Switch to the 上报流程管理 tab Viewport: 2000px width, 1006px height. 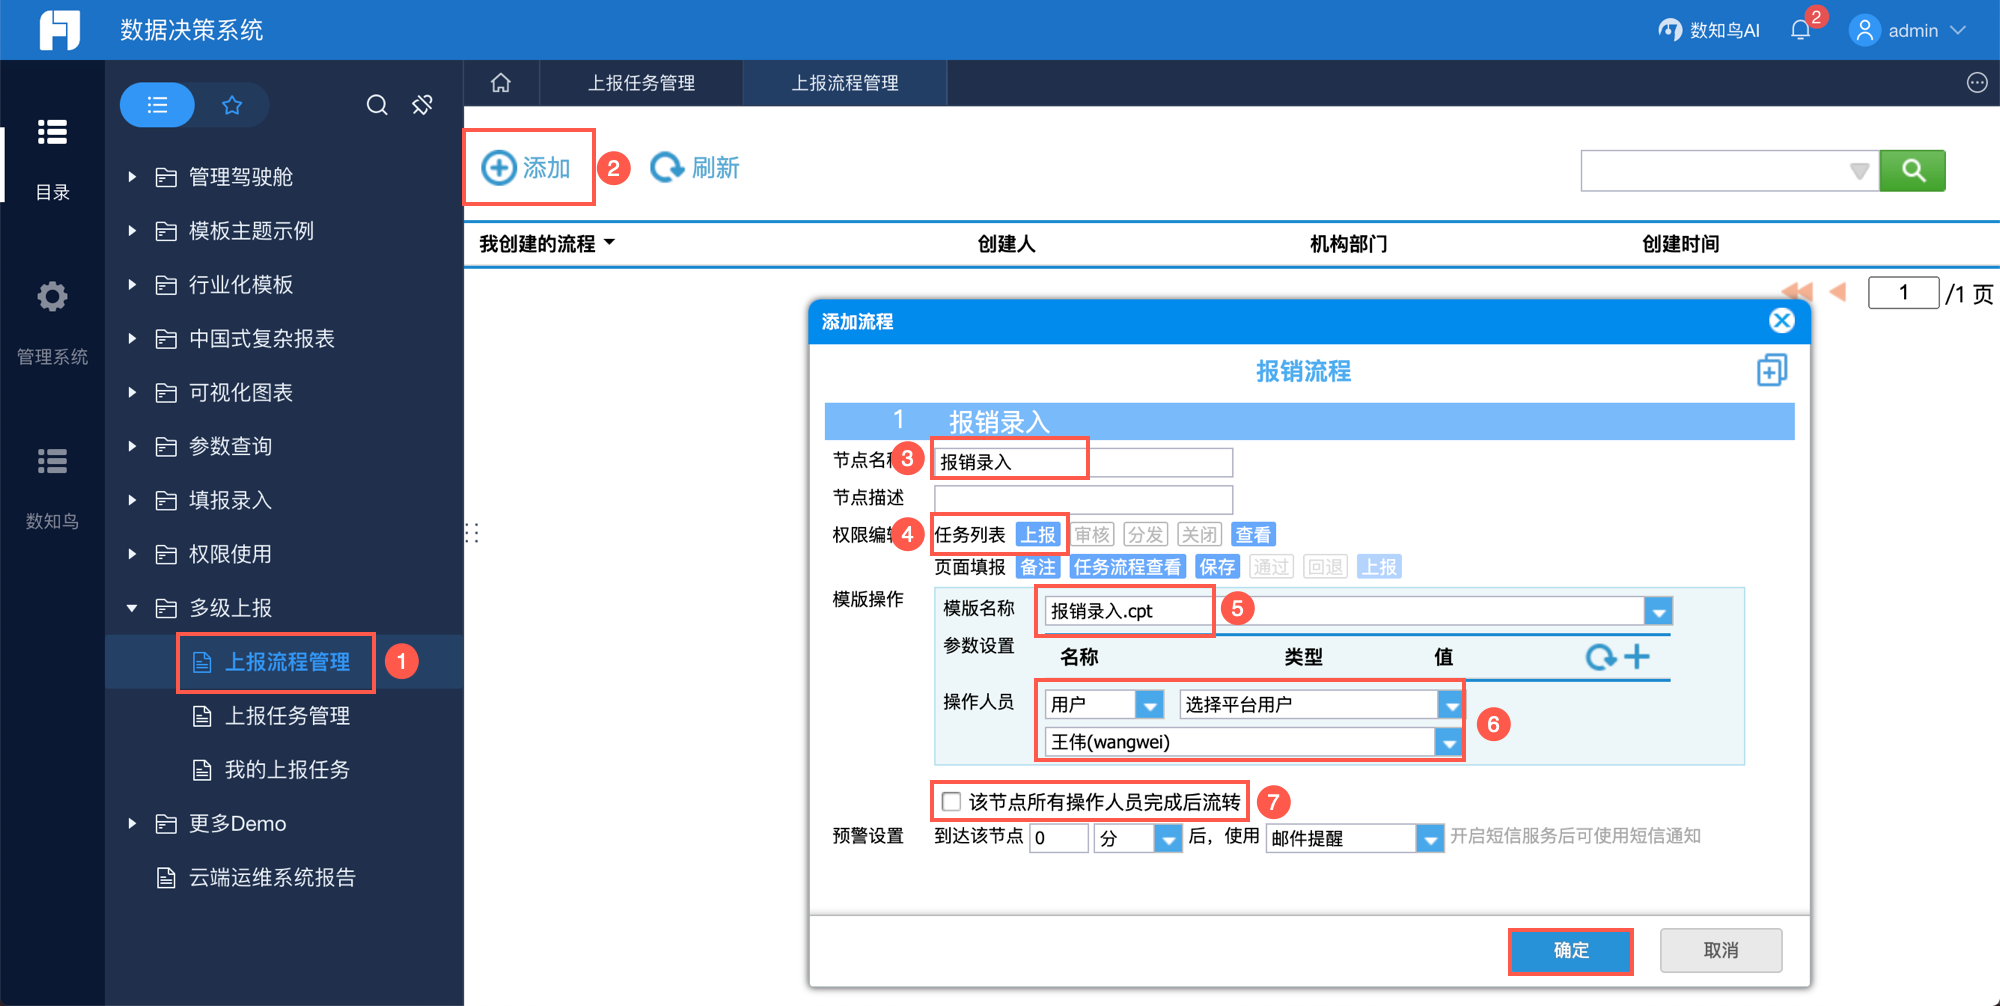click(845, 83)
